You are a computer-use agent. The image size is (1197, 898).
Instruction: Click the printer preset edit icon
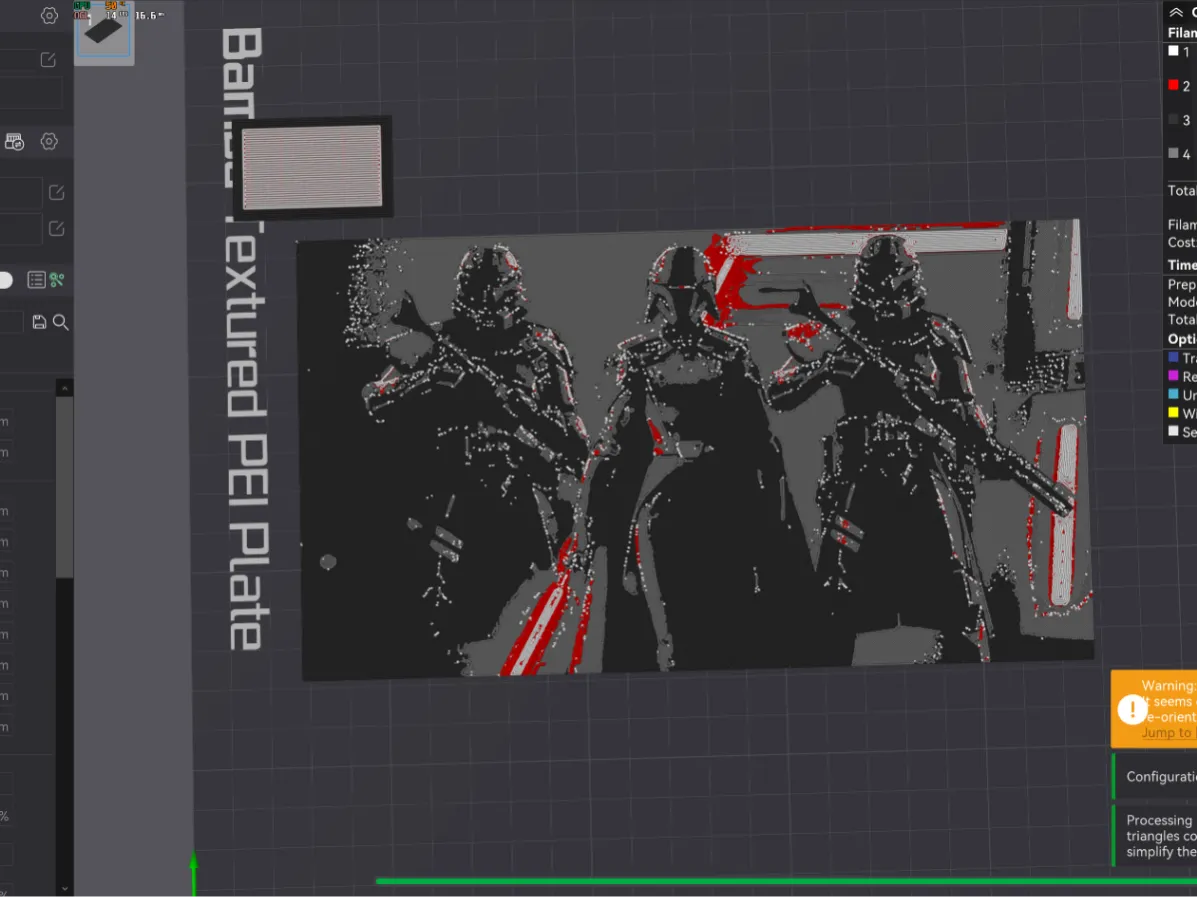(x=48, y=60)
